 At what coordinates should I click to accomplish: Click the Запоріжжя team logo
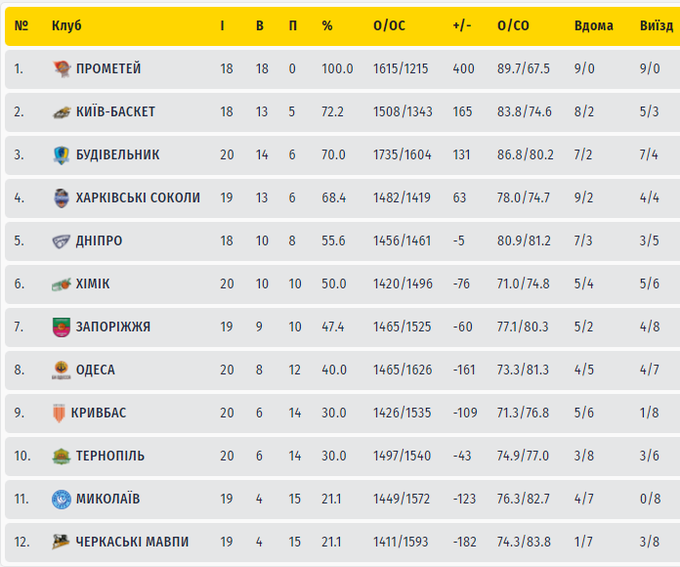61,327
